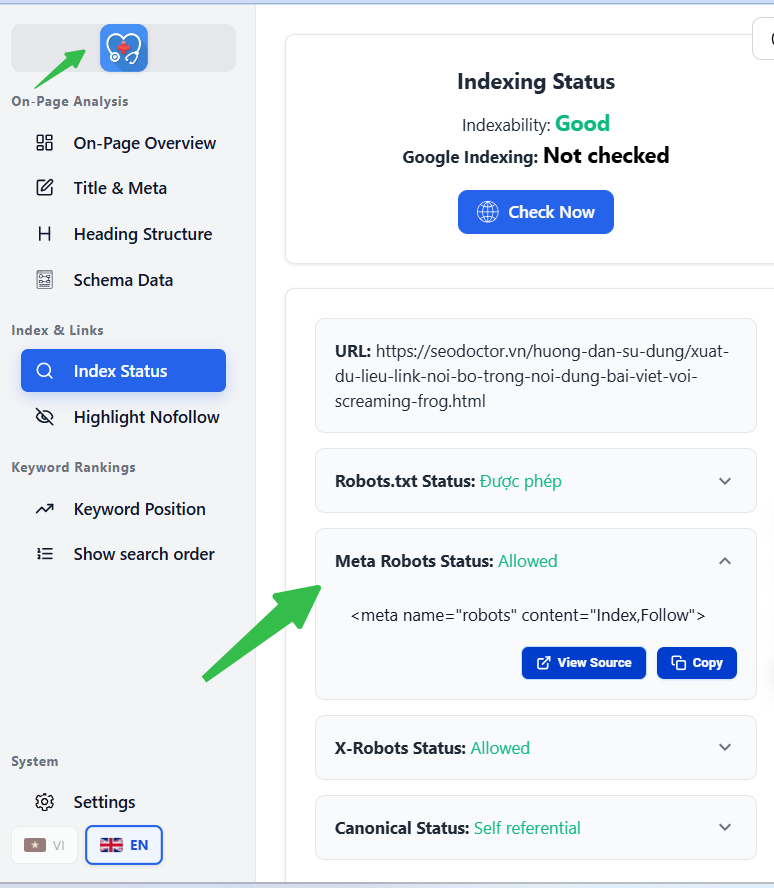This screenshot has width=774, height=888.
Task: Open the Index Status menu item
Action: tap(123, 370)
